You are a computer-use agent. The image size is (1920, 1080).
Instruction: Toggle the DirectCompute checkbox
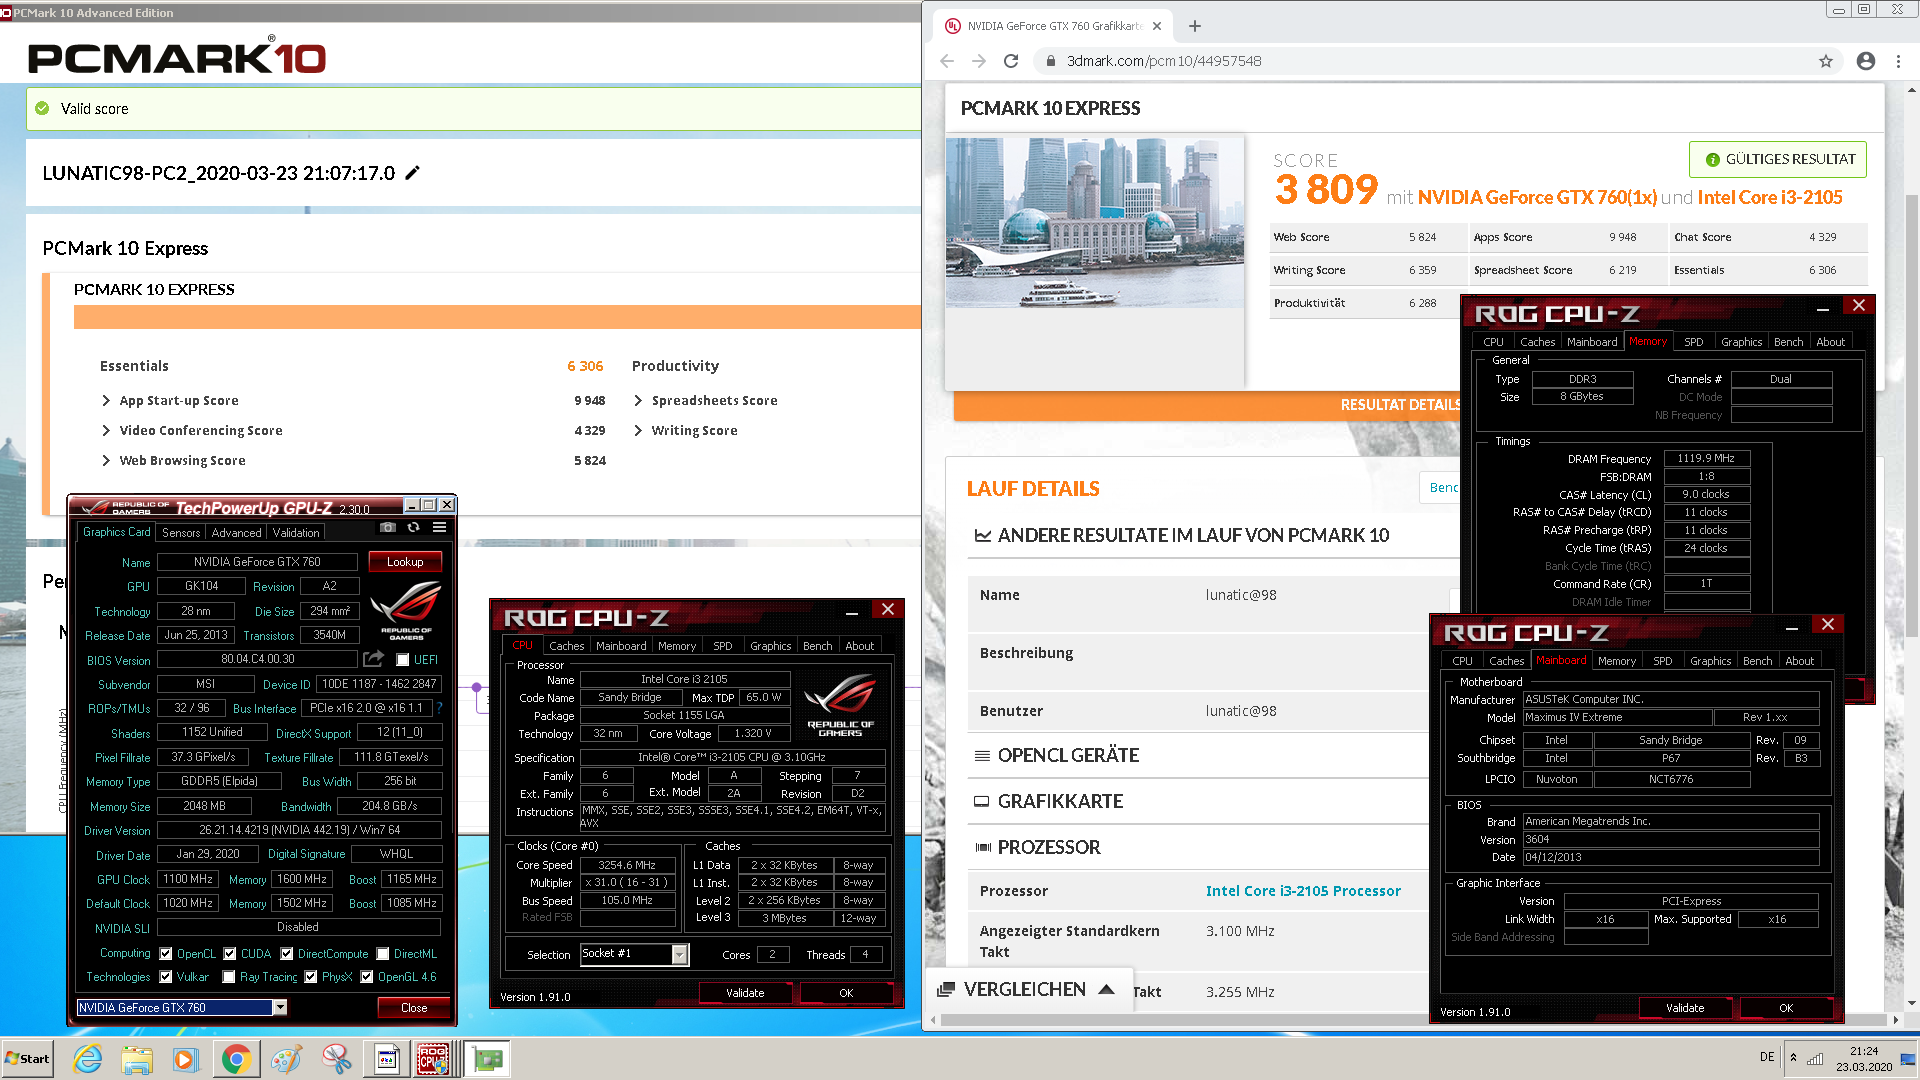pyautogui.click(x=287, y=954)
